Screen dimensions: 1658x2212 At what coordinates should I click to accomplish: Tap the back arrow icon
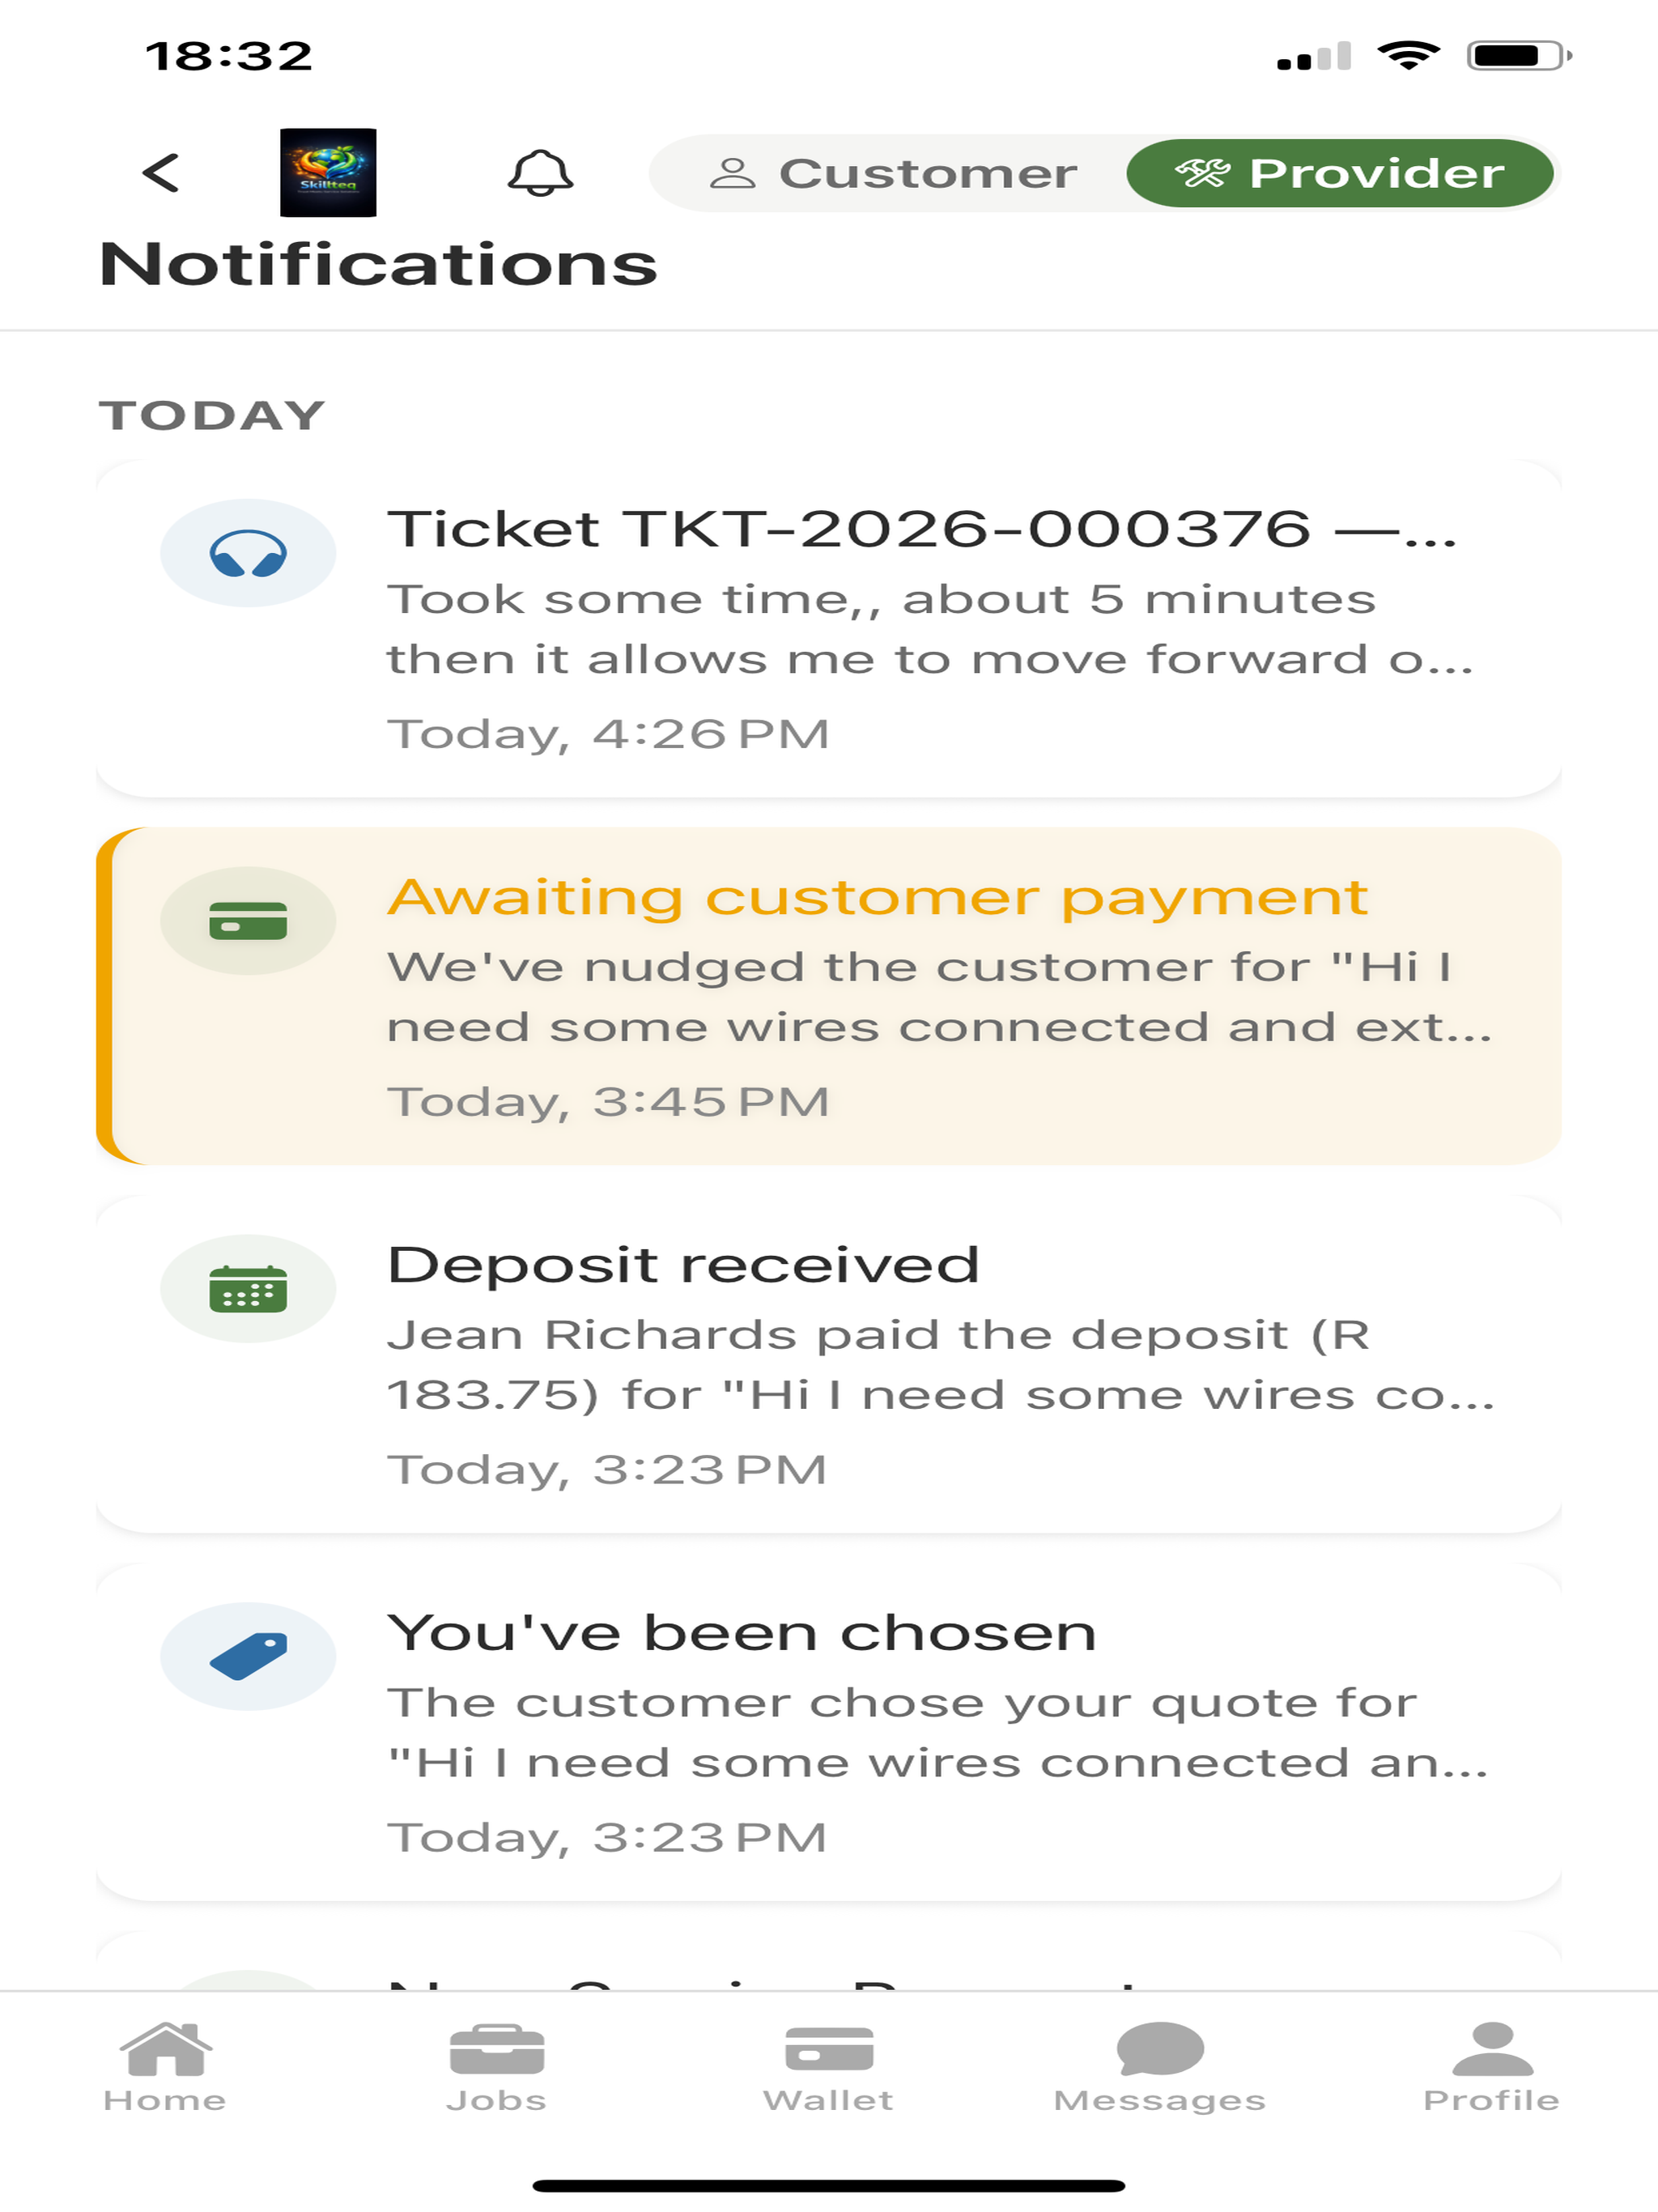(x=160, y=173)
